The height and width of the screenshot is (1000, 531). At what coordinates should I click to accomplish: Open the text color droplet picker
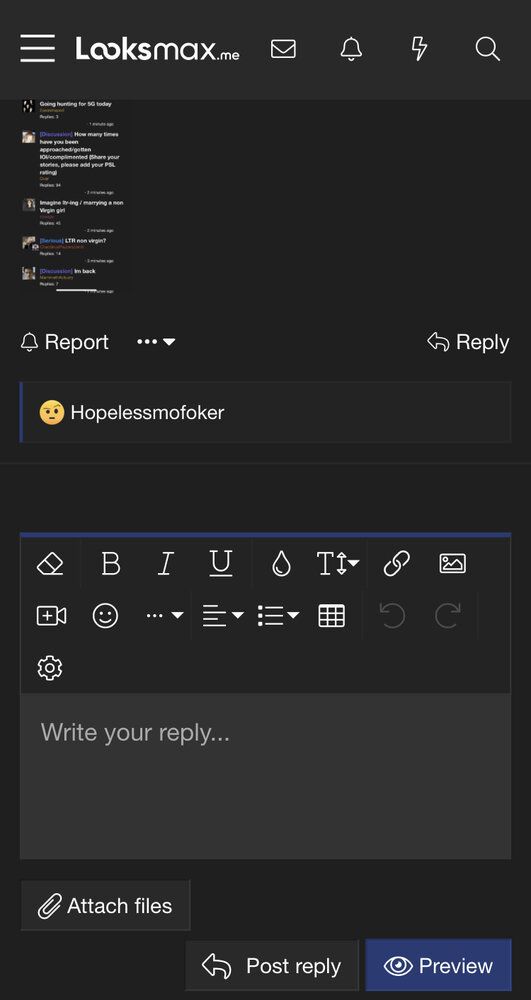[281, 564]
